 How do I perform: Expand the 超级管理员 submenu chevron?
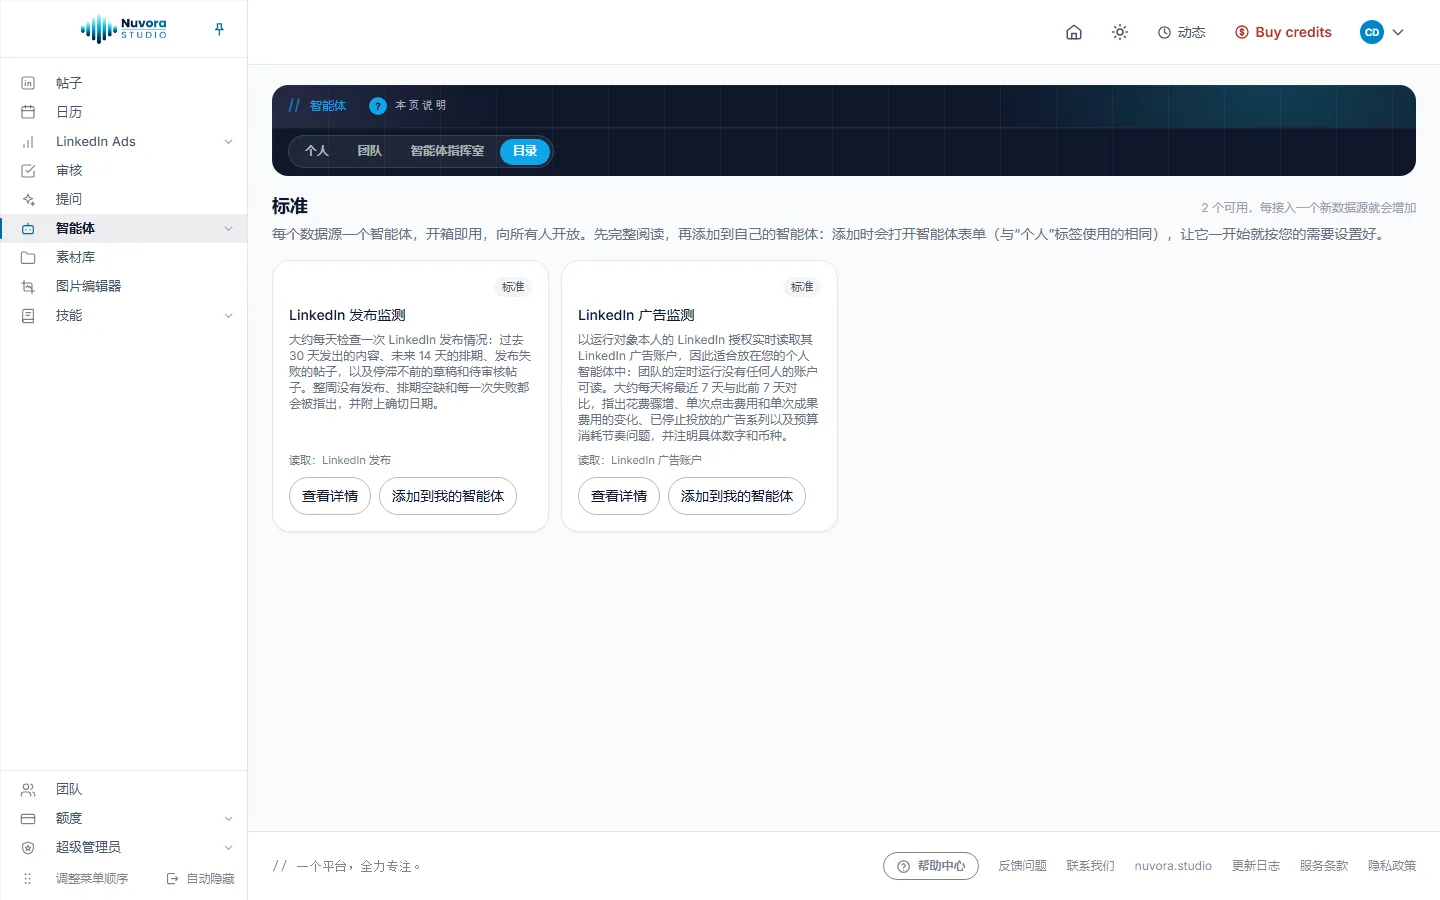point(228,847)
